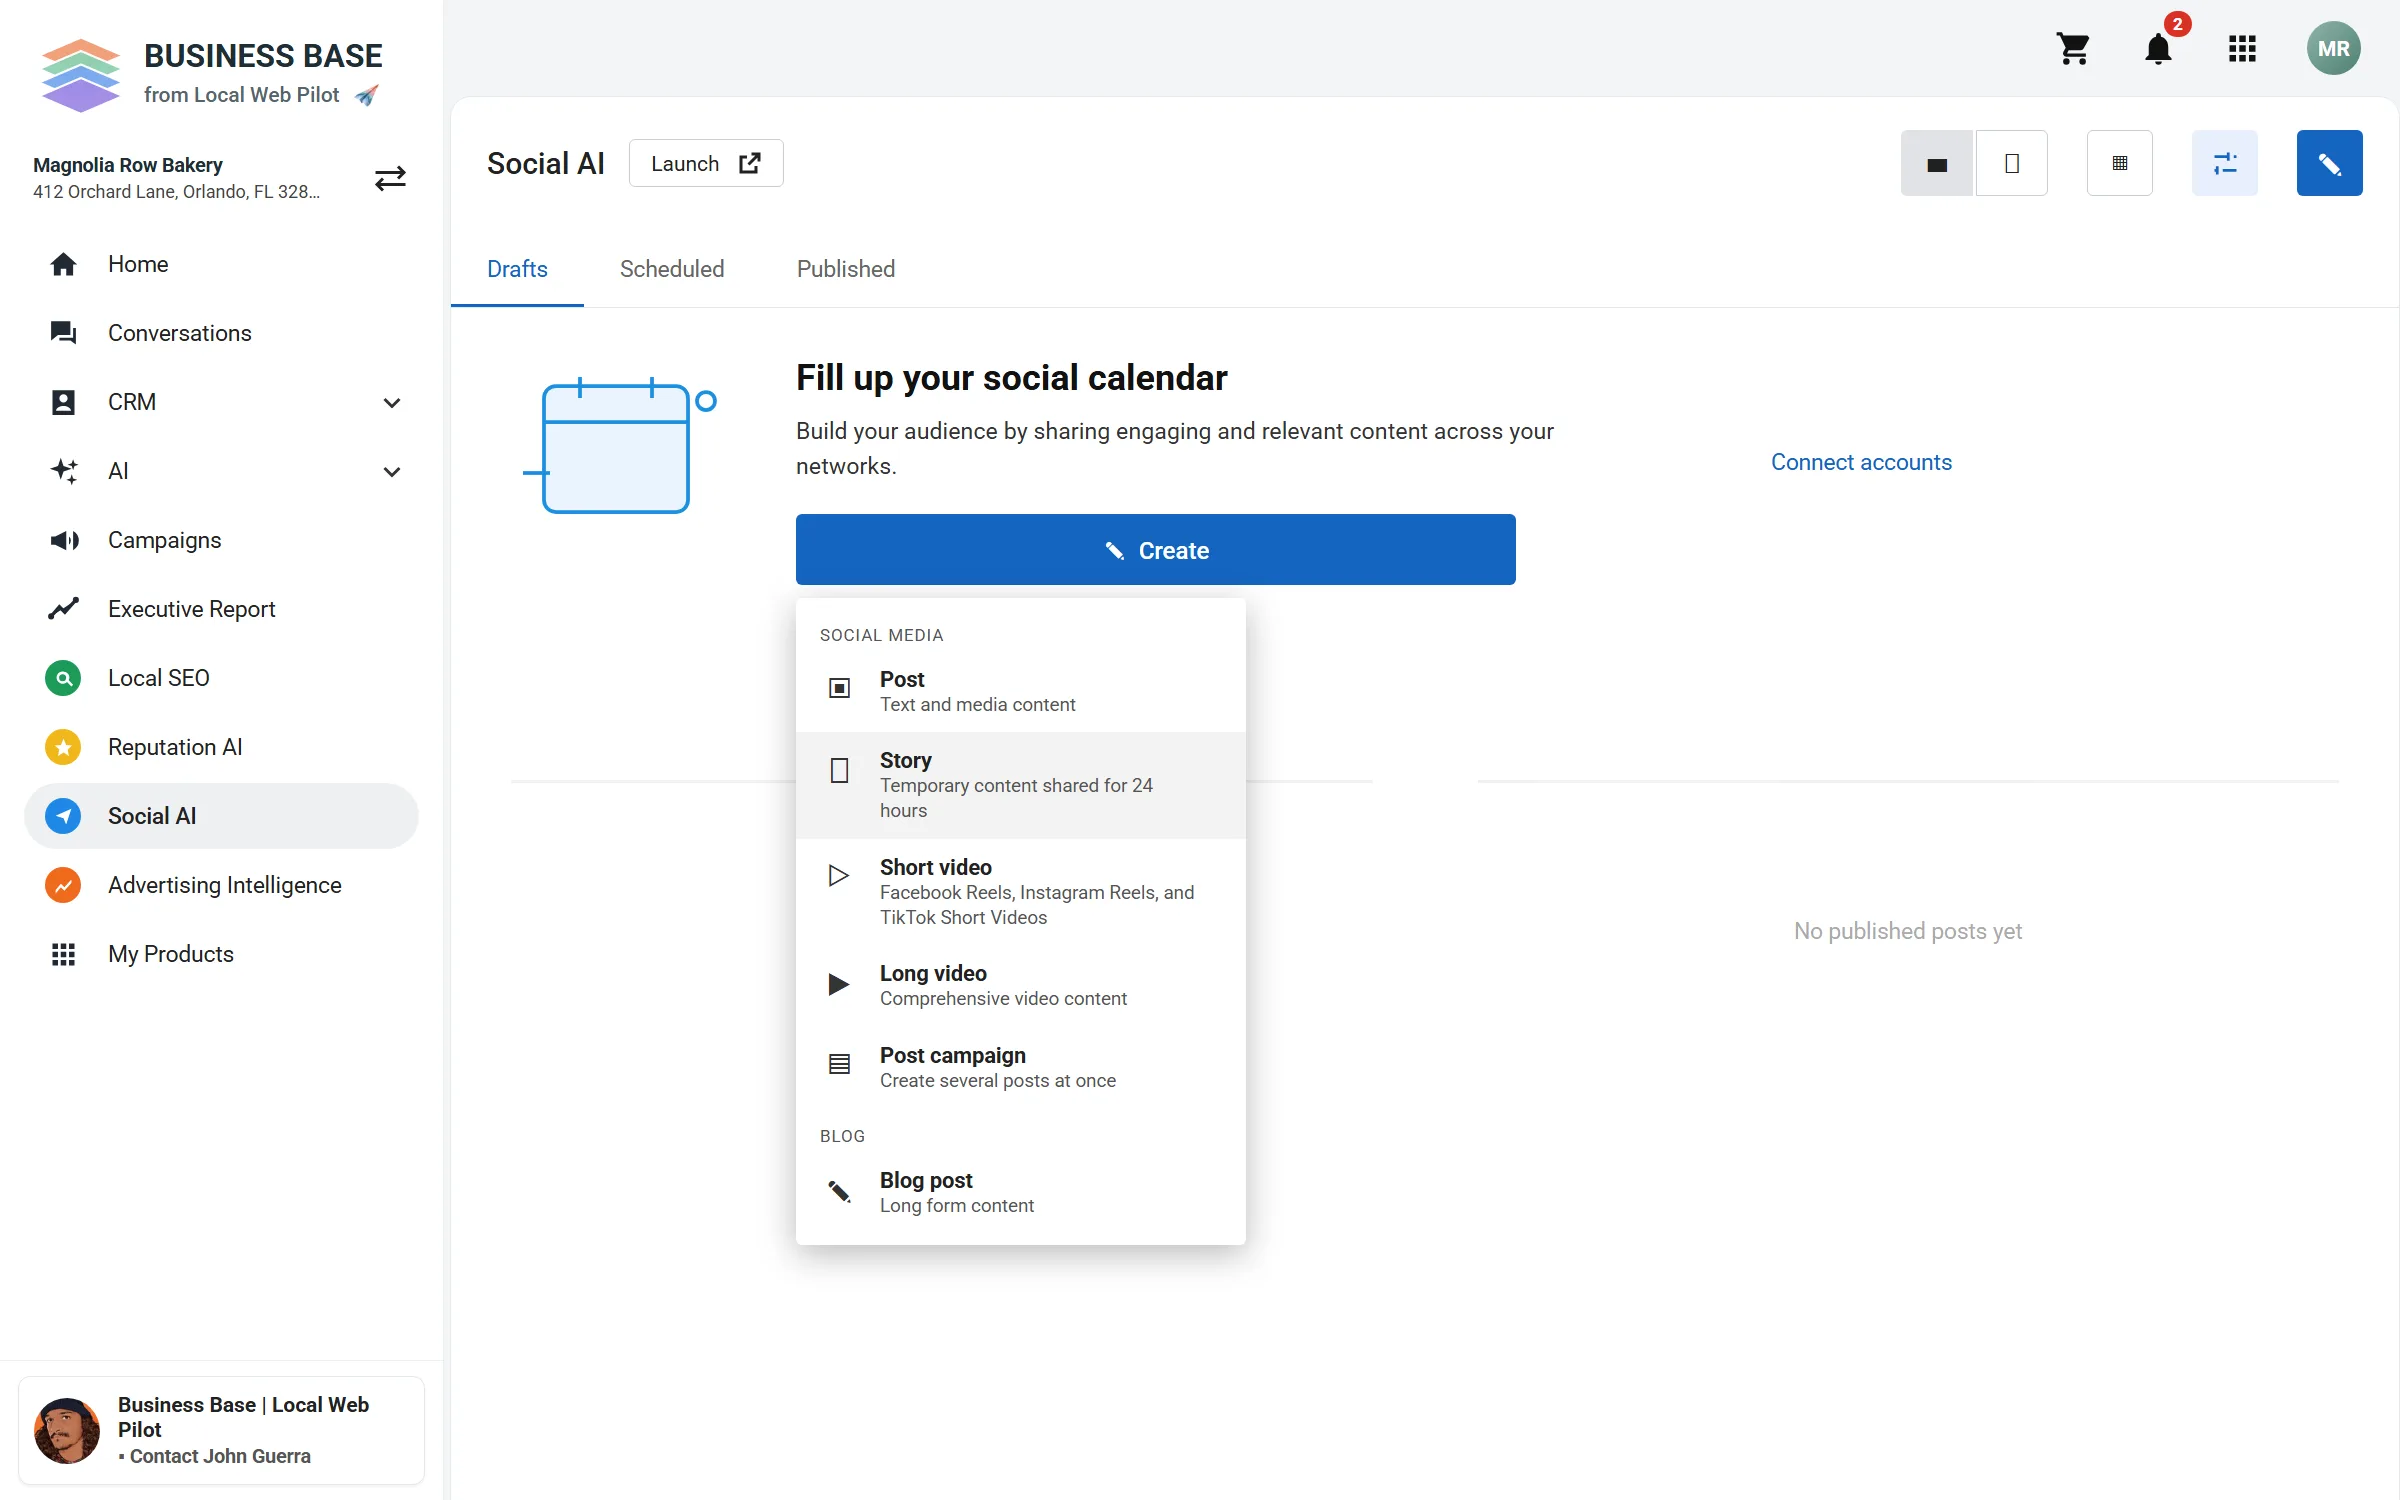Choose Short video option

click(x=1020, y=892)
